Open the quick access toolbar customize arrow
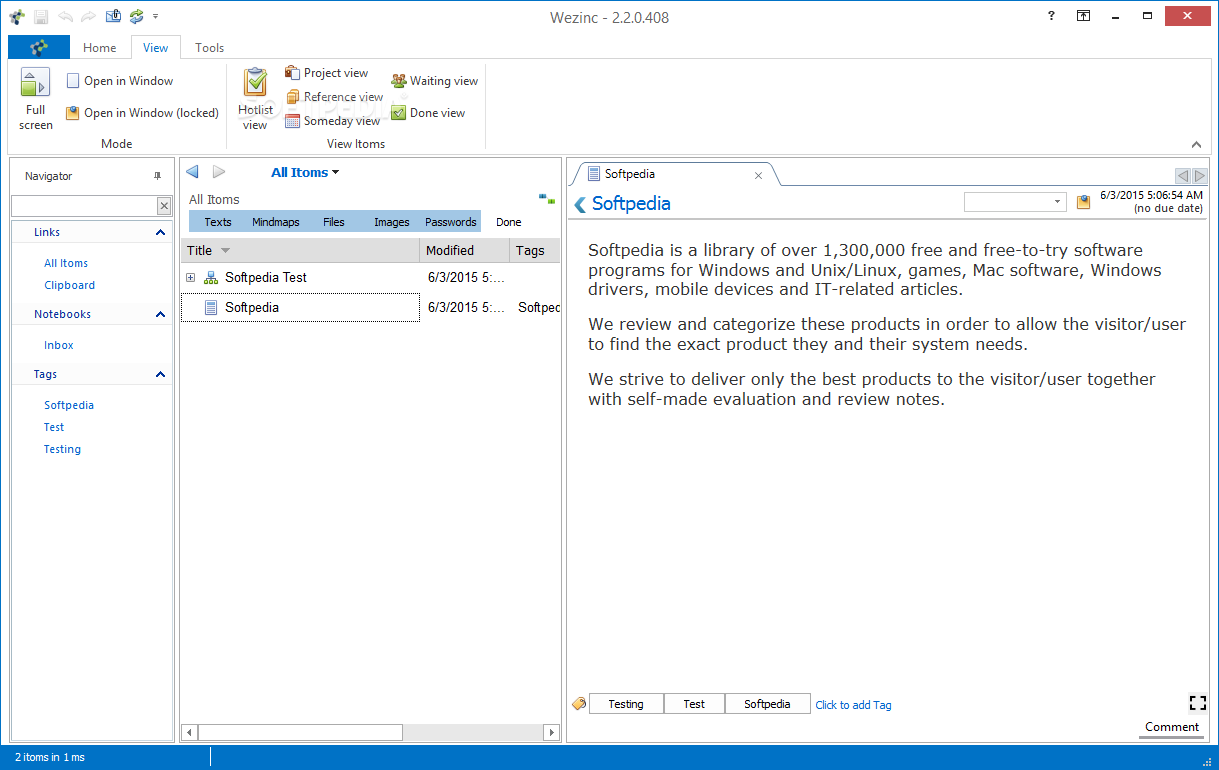This screenshot has height=770, width=1219. tap(156, 17)
